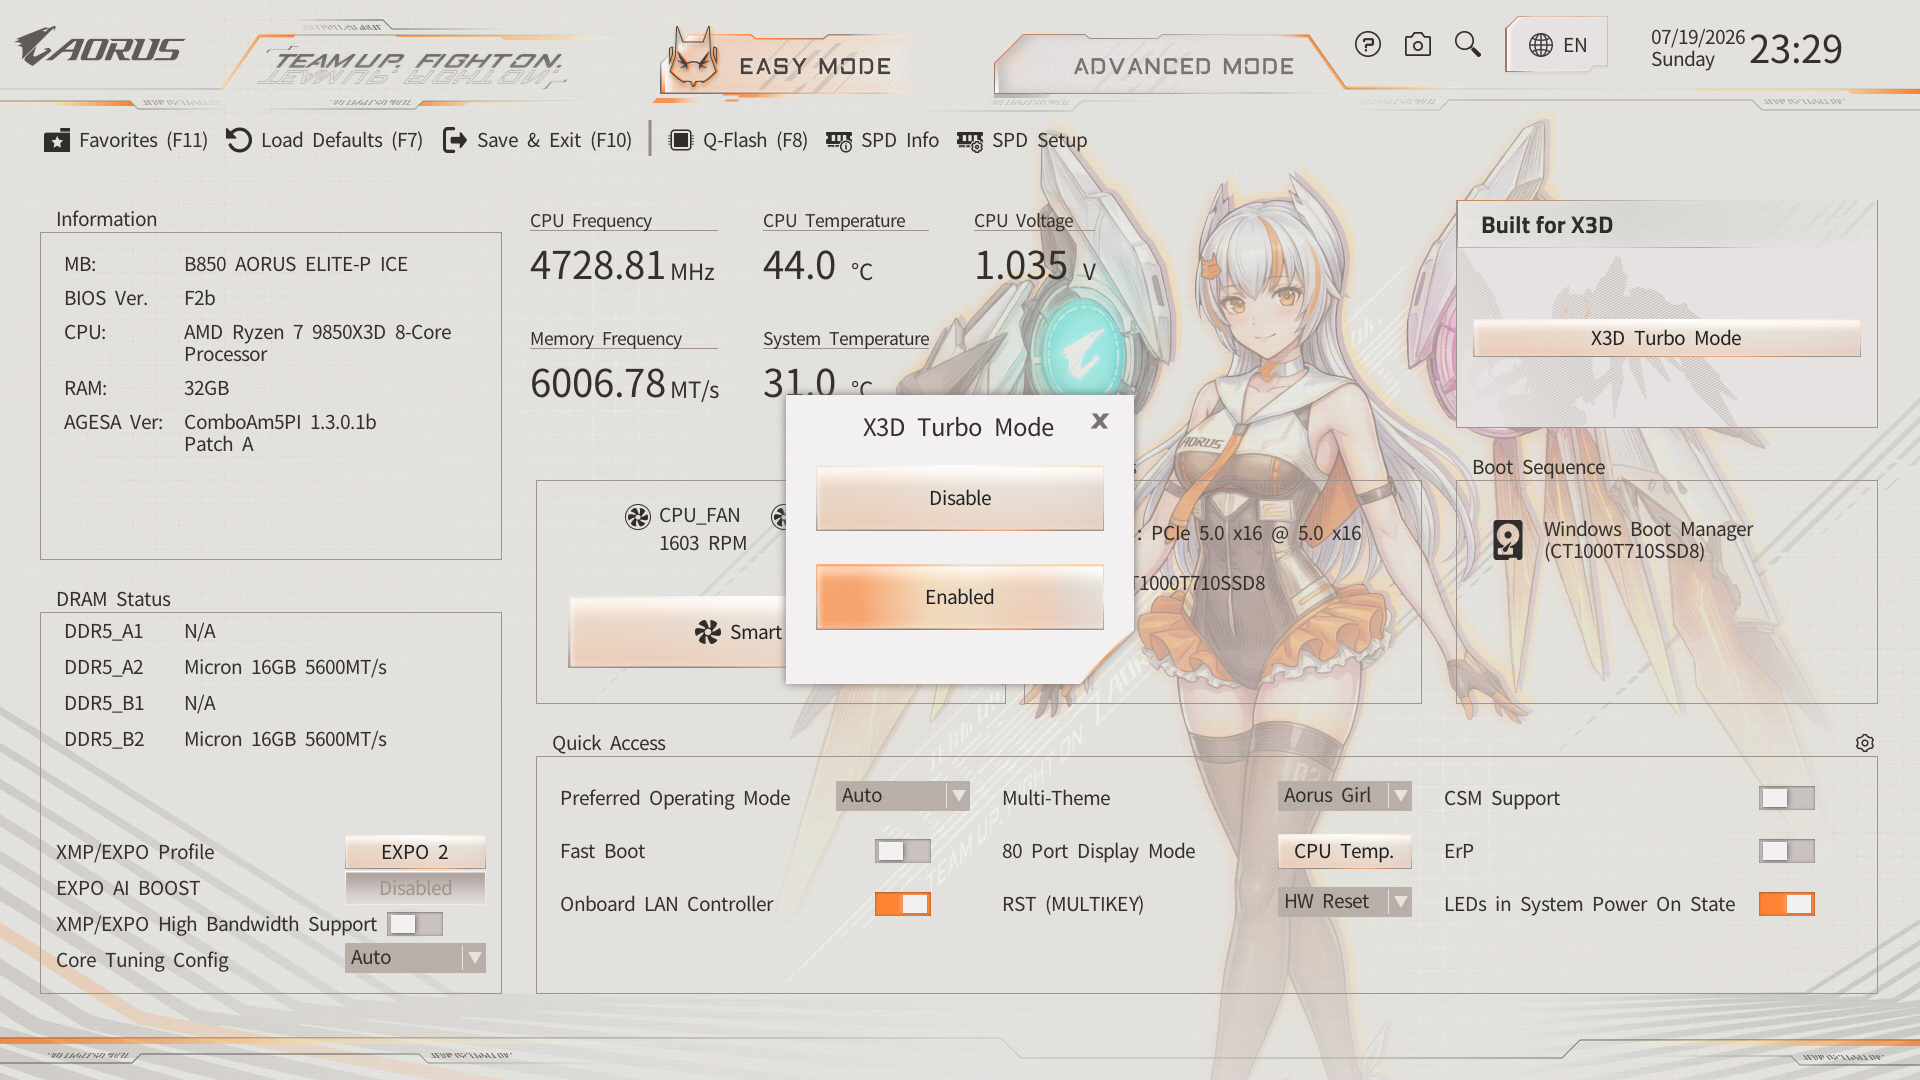Click the Load Defaults circular arrow icon

pos(238,141)
